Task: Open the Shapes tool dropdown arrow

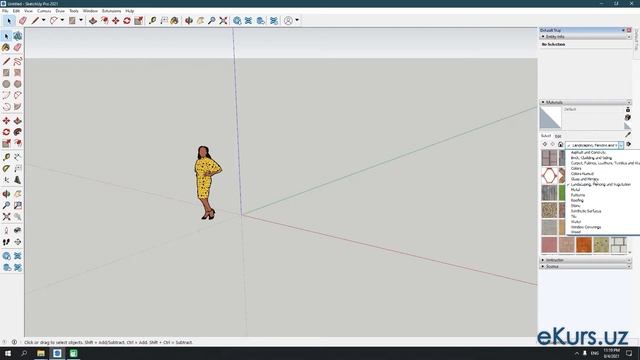Action: 81,20
